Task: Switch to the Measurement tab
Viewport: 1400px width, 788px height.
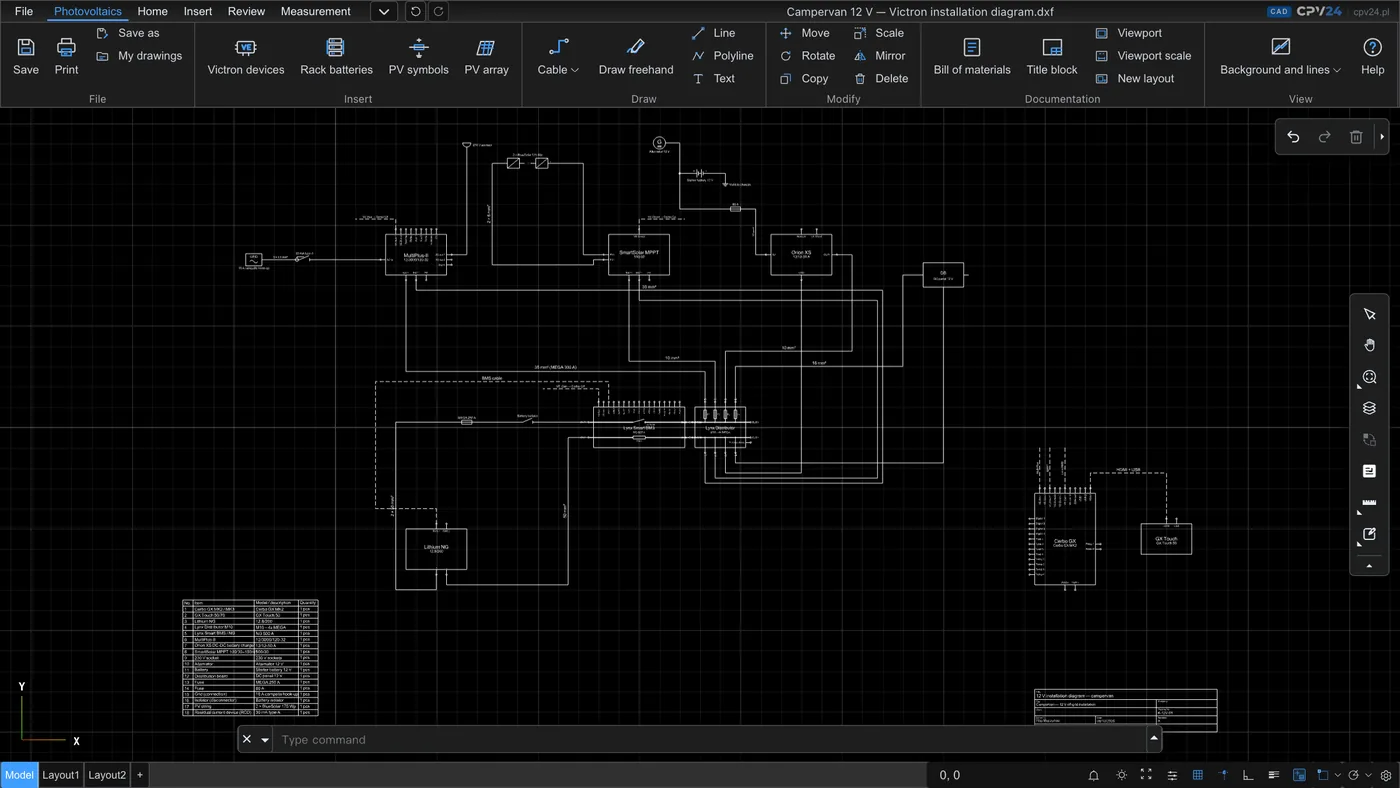Action: click(x=315, y=11)
